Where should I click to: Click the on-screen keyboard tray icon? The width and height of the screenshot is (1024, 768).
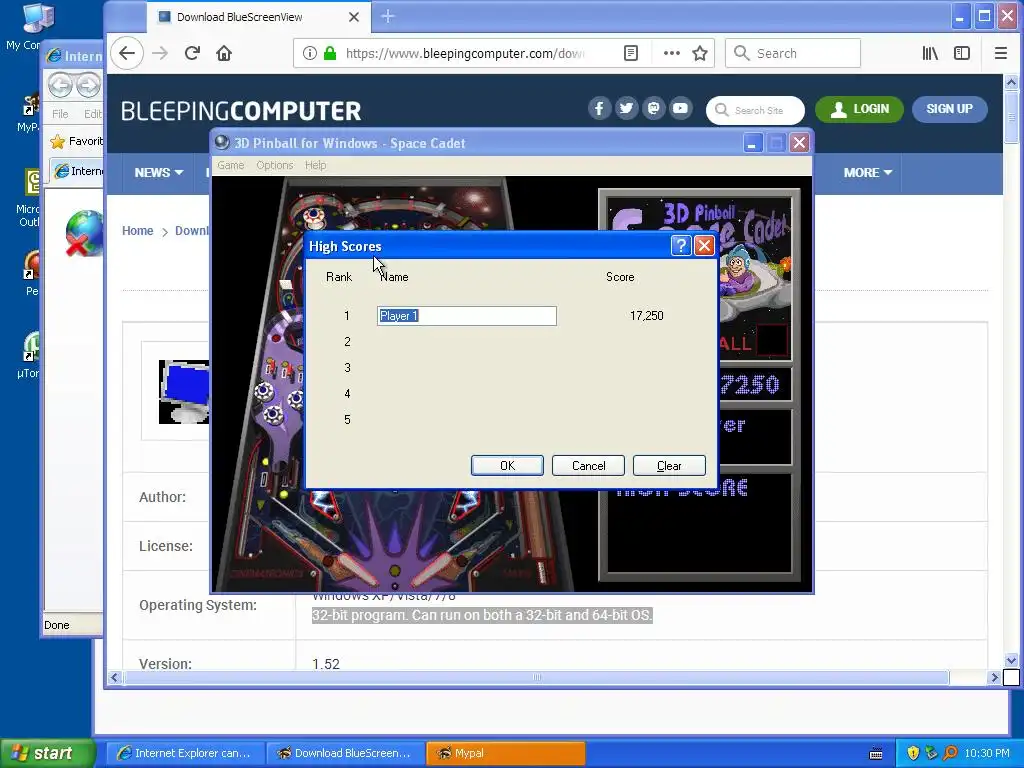tap(876, 754)
